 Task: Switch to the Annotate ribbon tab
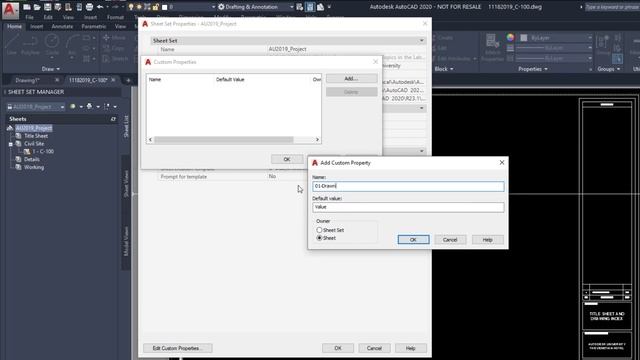pos(62,27)
